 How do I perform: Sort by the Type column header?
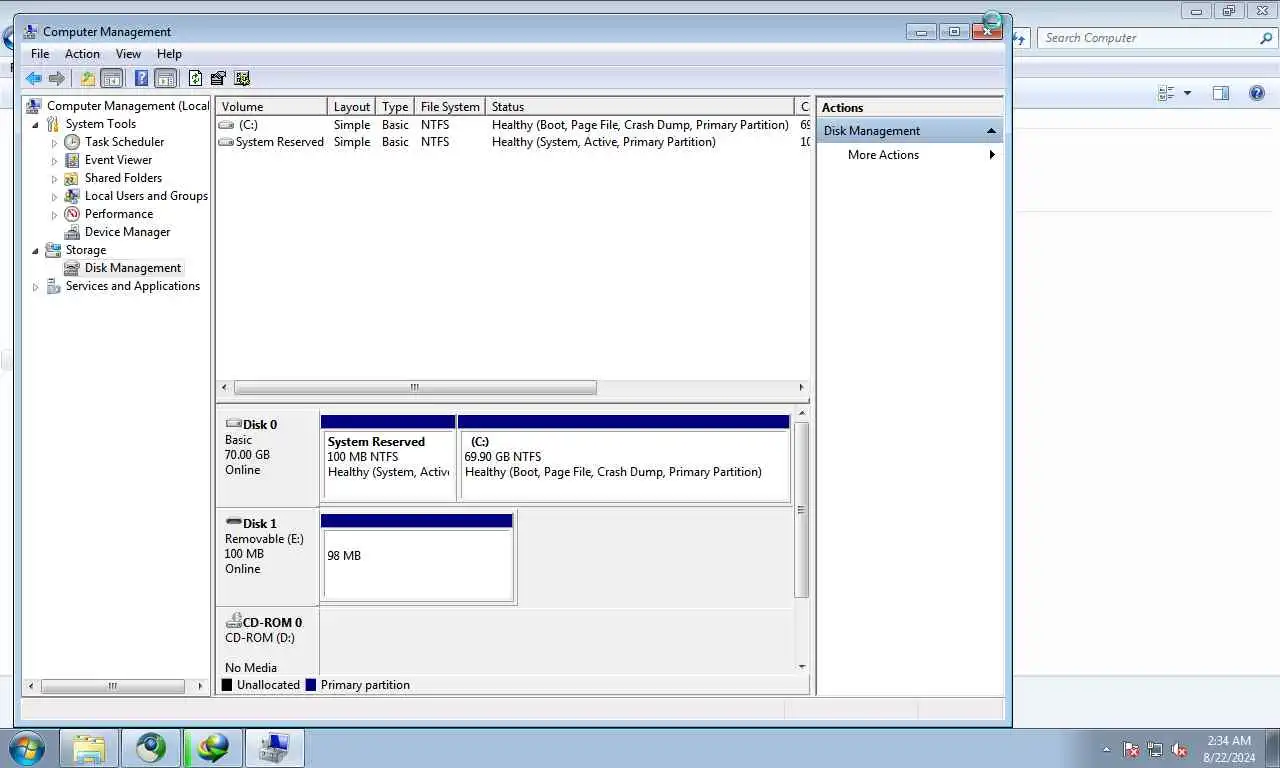[x=395, y=107]
